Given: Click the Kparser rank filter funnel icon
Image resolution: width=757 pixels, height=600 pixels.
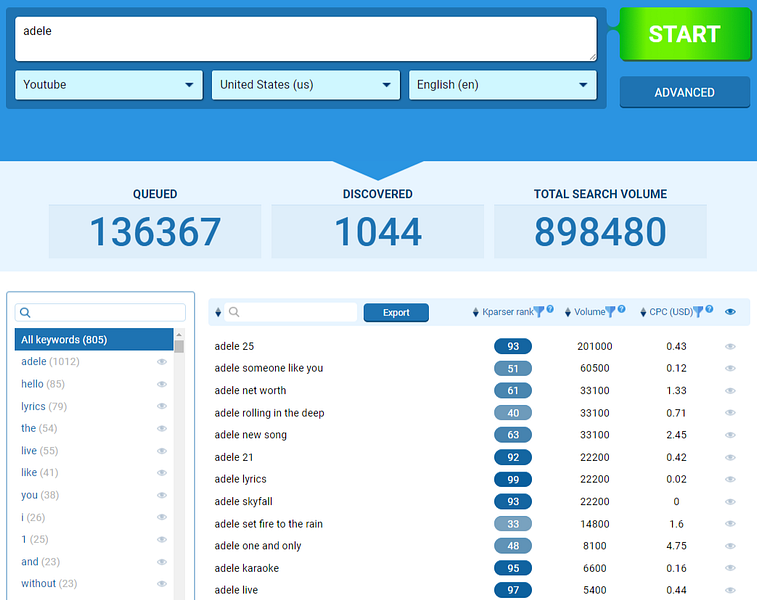Looking at the screenshot, I should tap(539, 312).
